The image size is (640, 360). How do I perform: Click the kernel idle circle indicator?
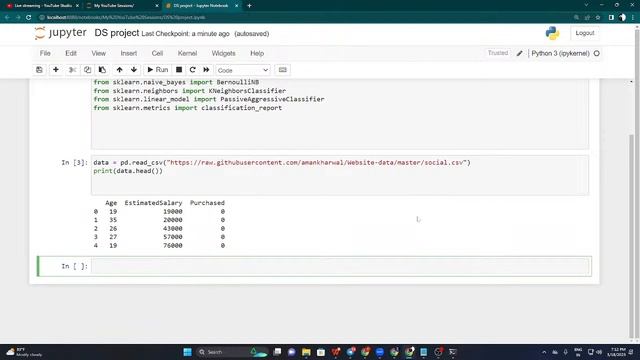[x=596, y=53]
